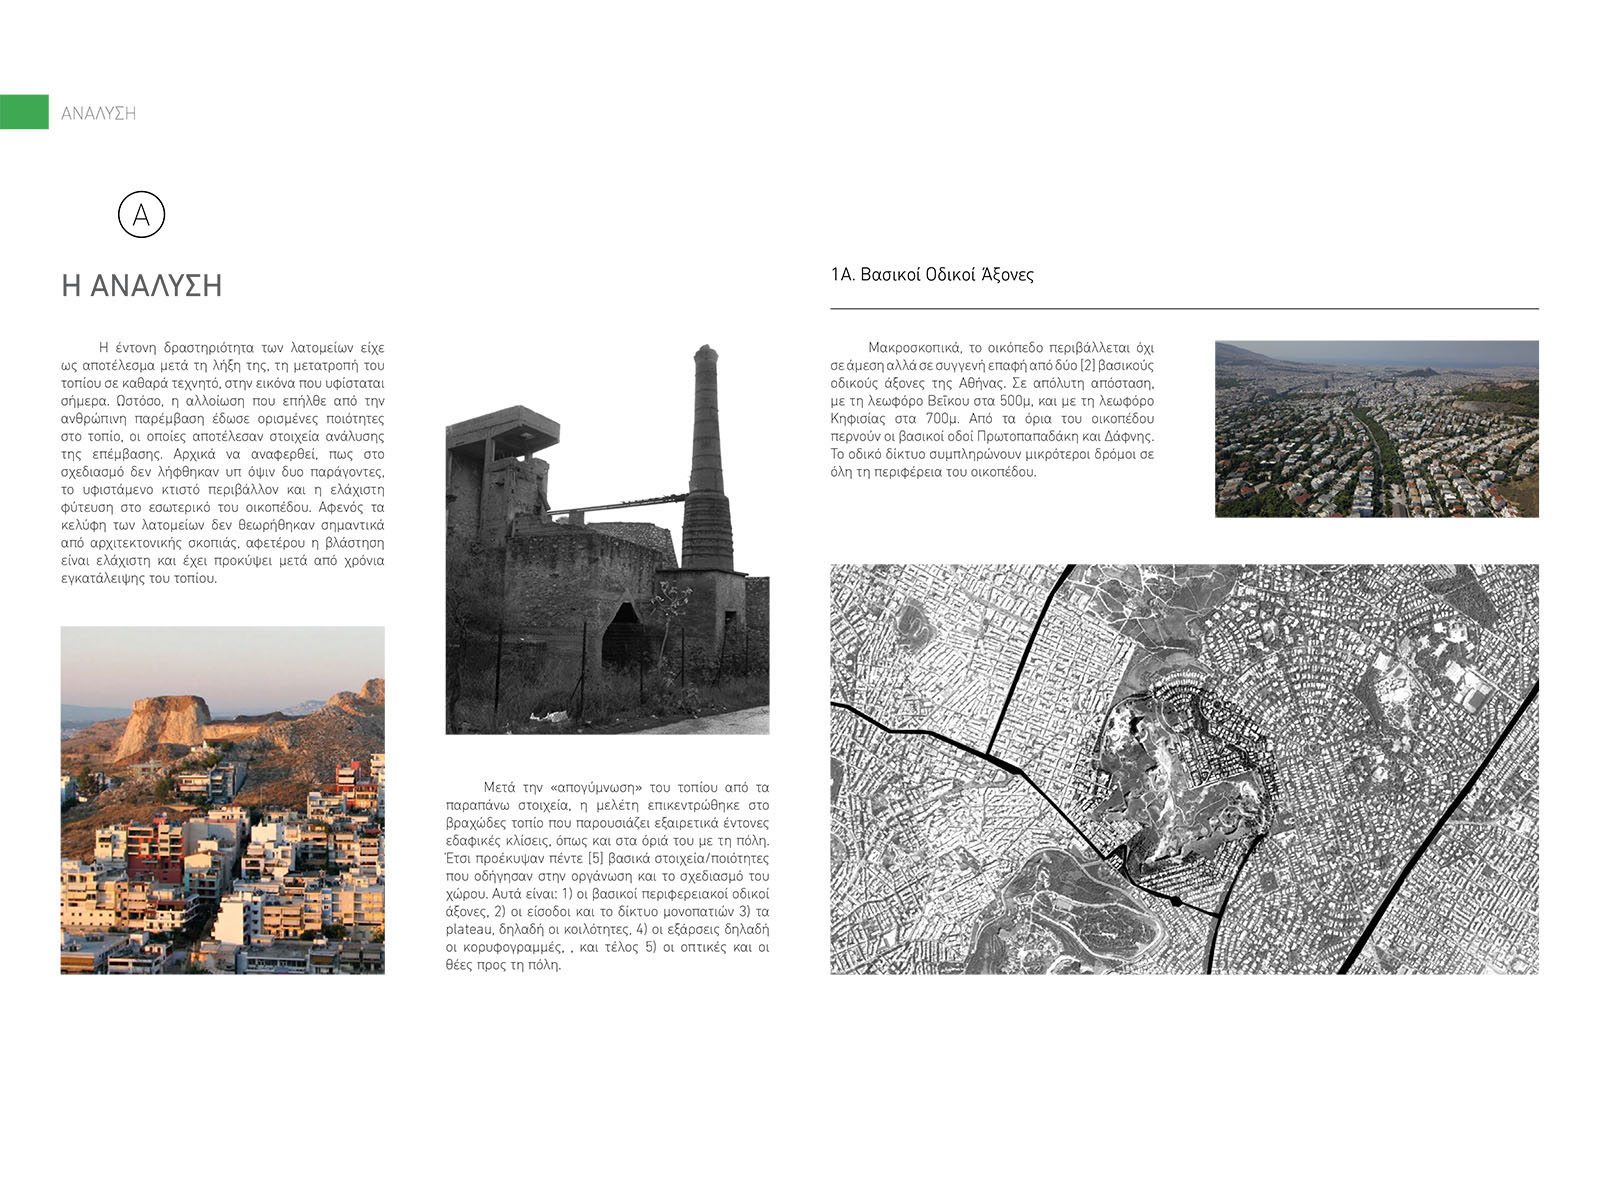Select paragraph starting Η έντονη δραστηριότητα
Image resolution: width=1600 pixels, height=1200 pixels.
pos(222,463)
